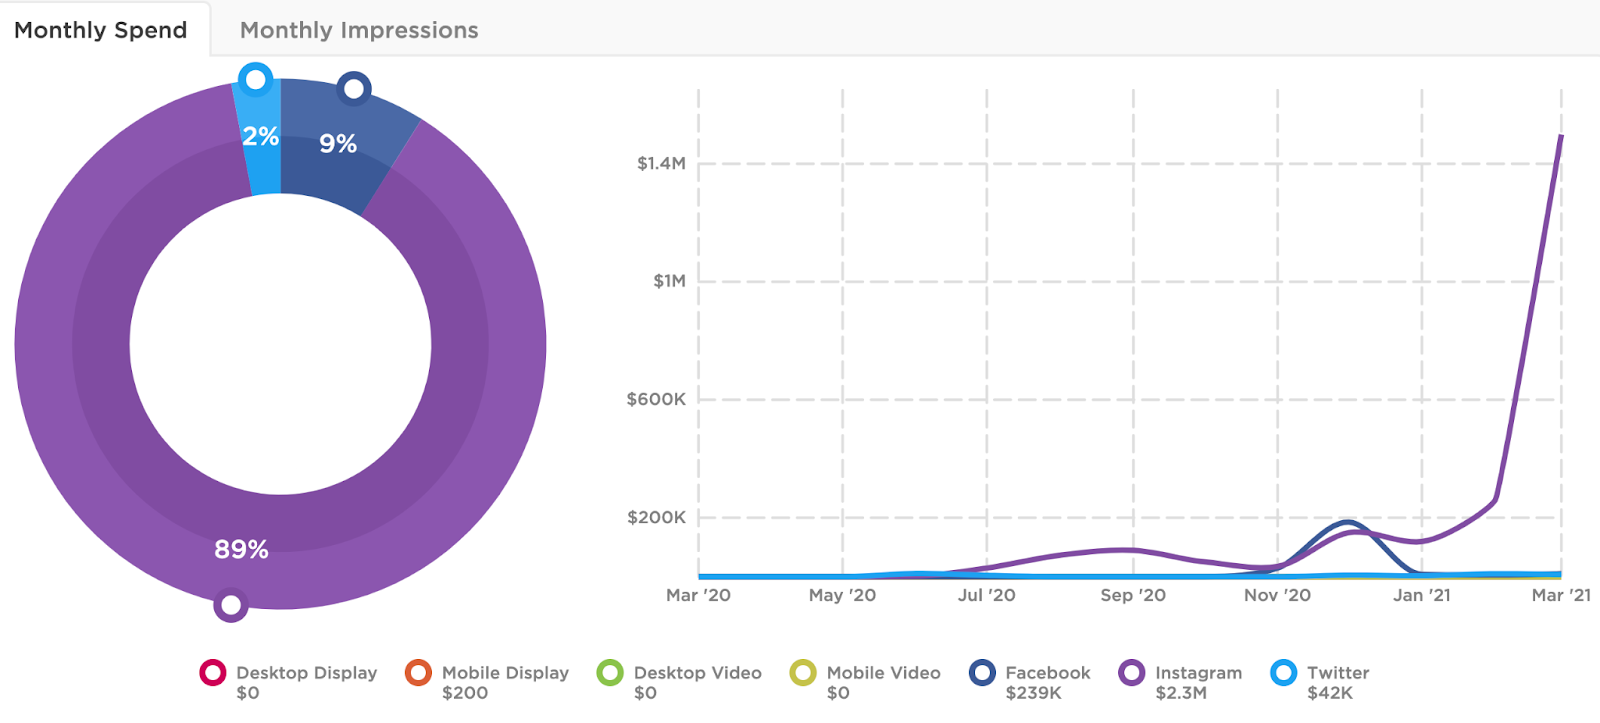Click the $2.3M Instagram spend value

(x=1181, y=693)
